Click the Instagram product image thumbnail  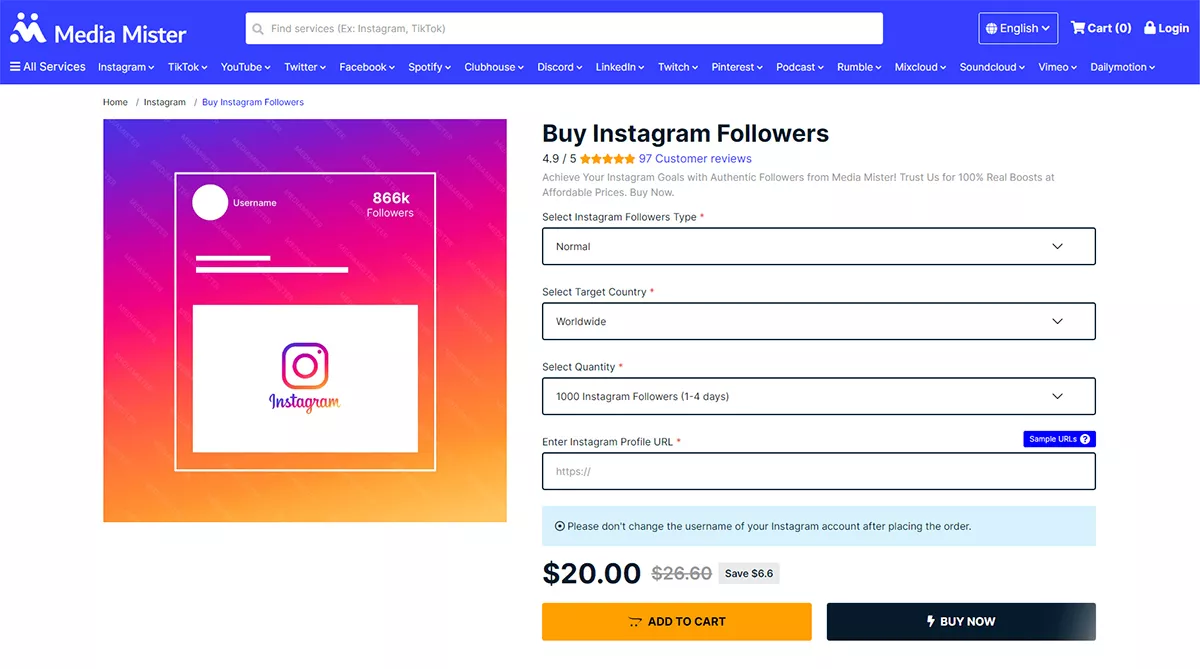click(305, 320)
